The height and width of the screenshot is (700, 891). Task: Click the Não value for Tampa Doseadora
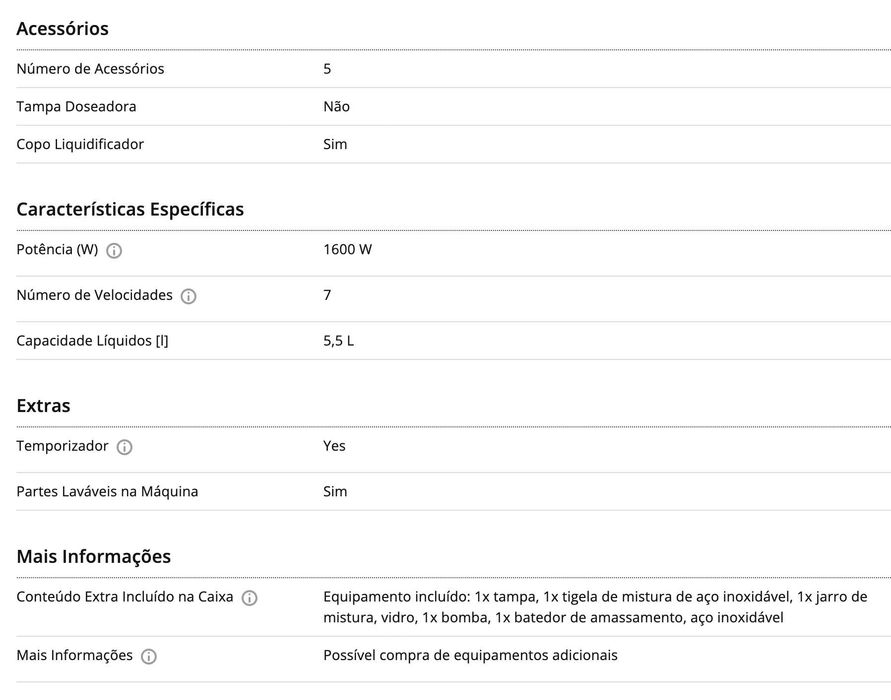click(336, 107)
